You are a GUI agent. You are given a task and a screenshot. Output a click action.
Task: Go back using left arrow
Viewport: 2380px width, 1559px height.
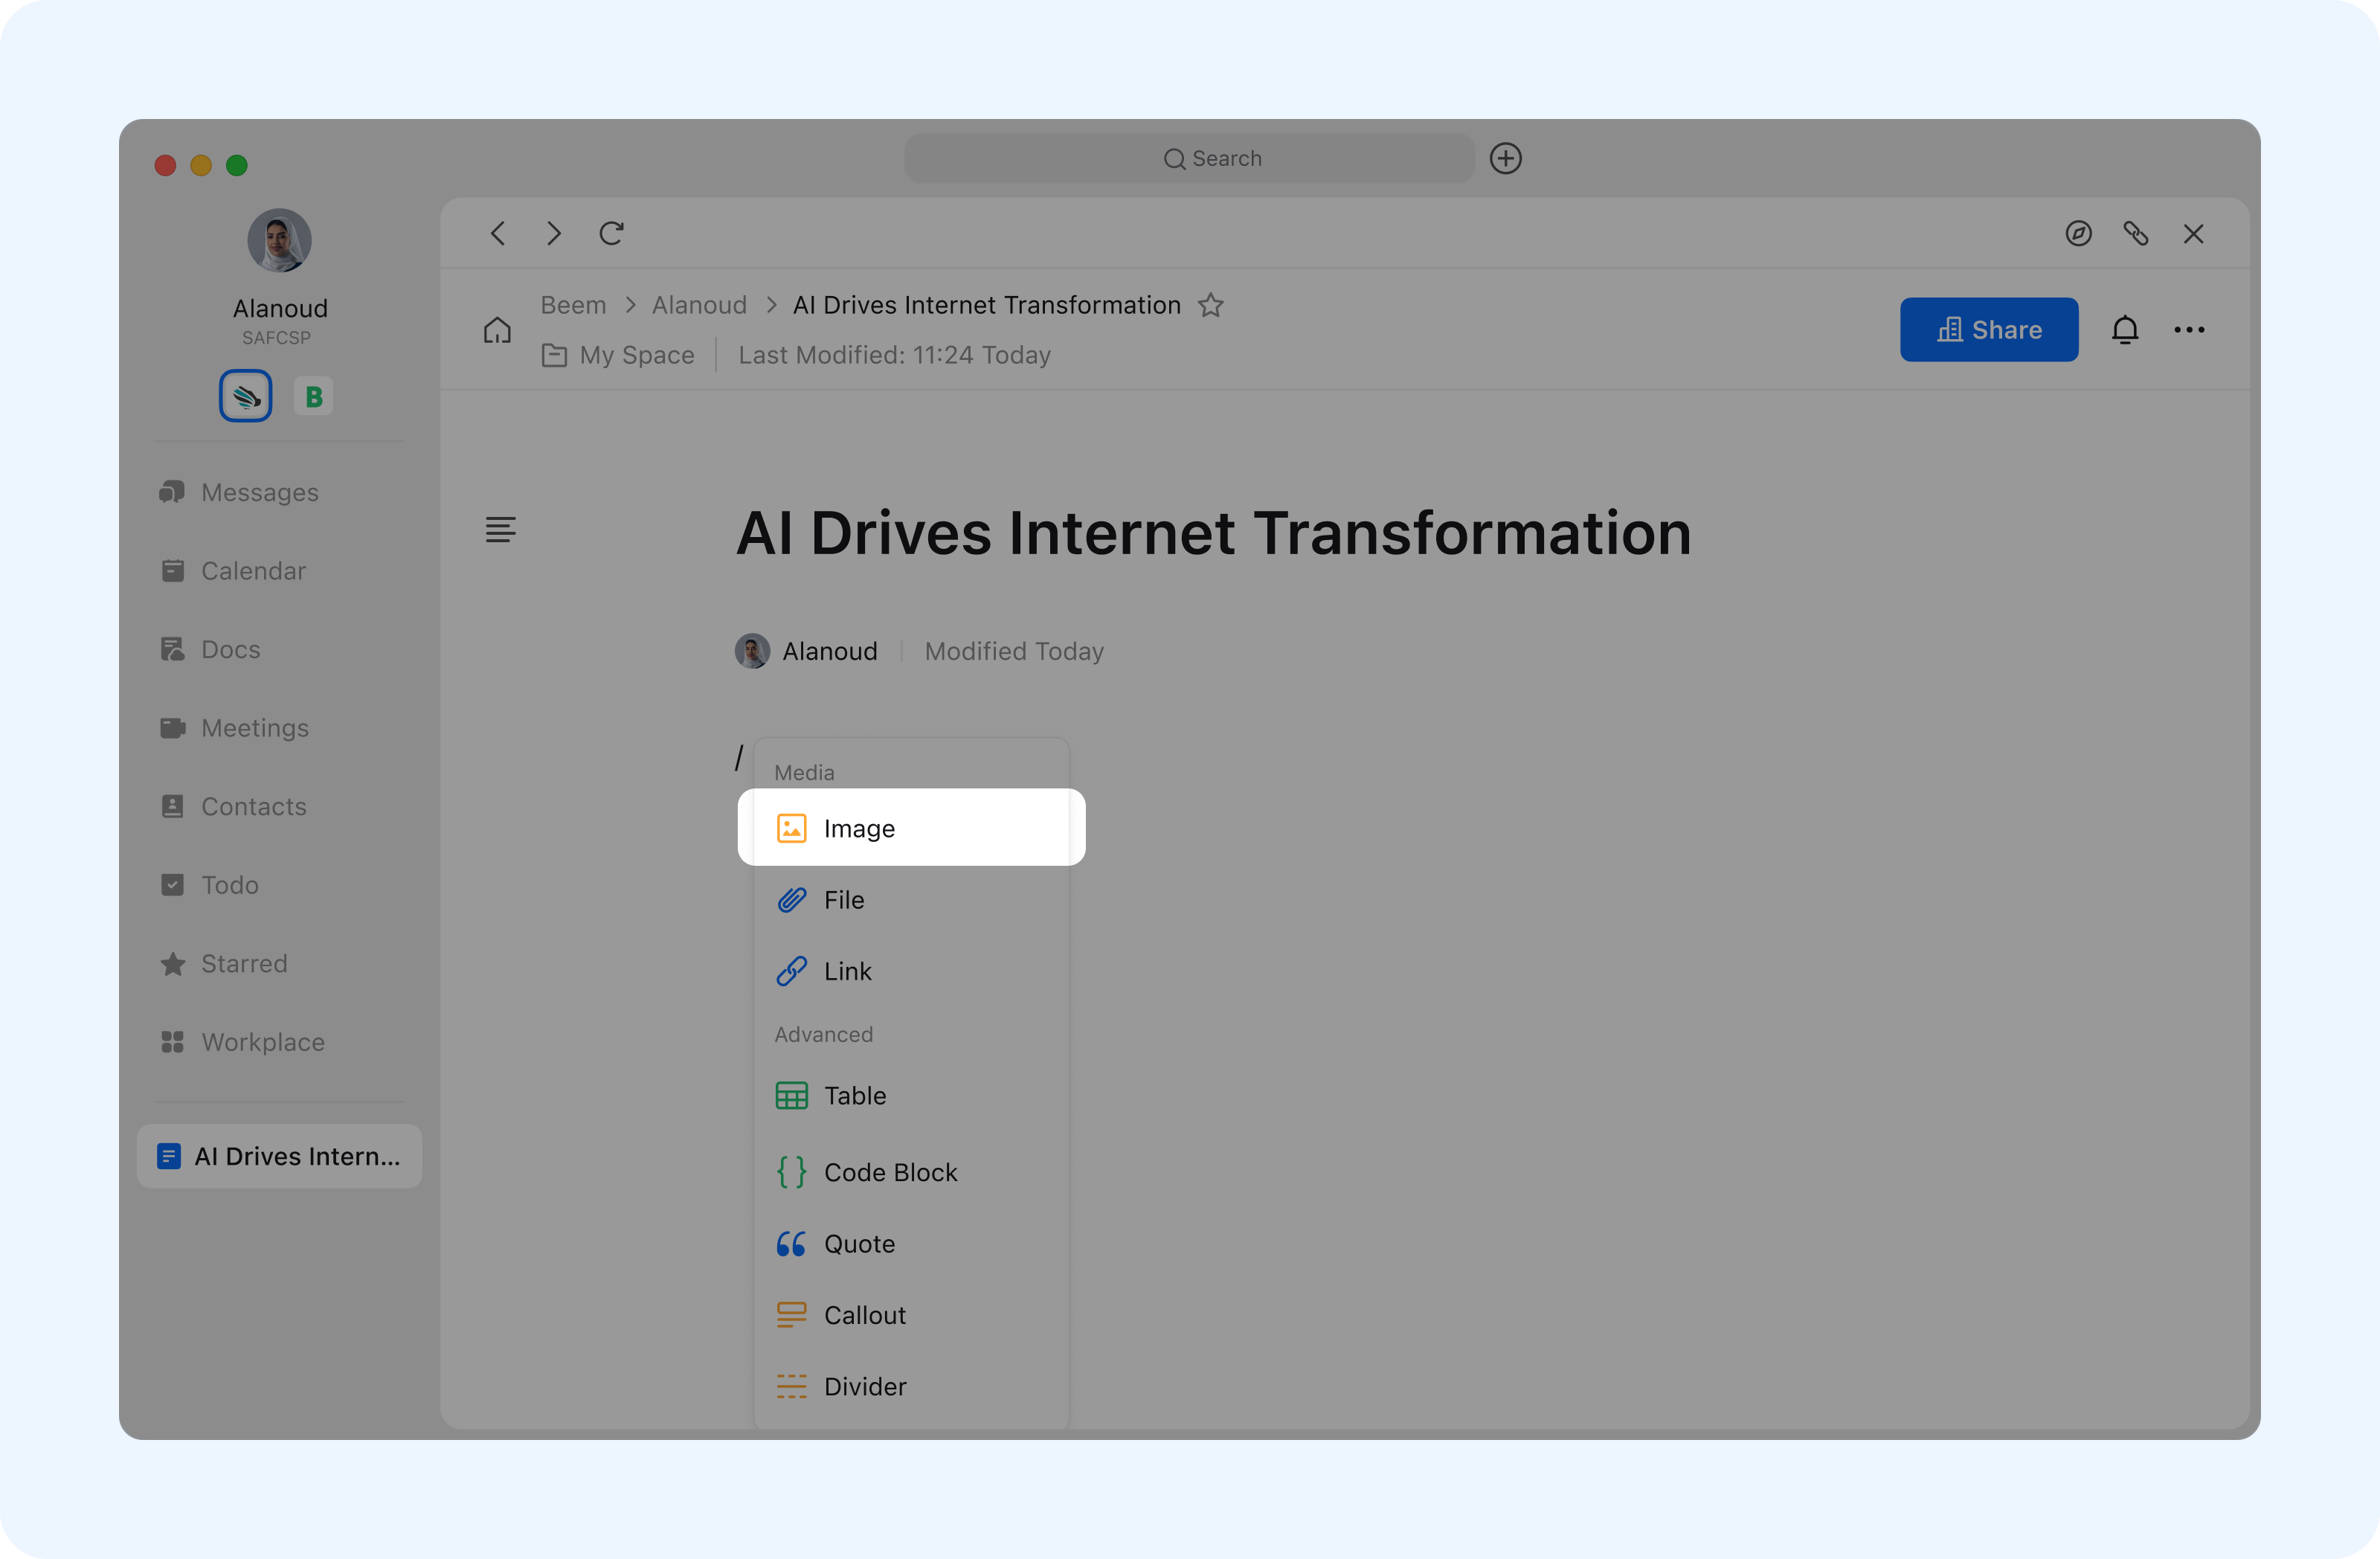pos(498,233)
